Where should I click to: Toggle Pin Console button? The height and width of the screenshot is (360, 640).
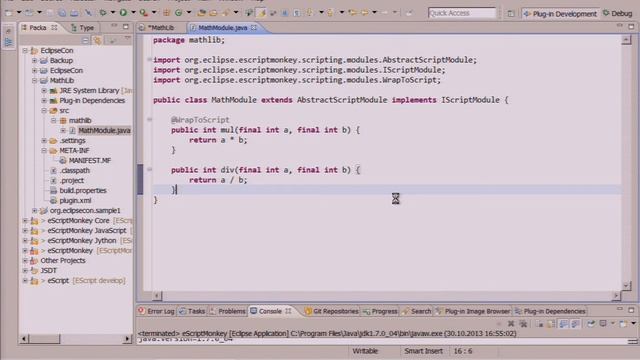[x=591, y=324]
